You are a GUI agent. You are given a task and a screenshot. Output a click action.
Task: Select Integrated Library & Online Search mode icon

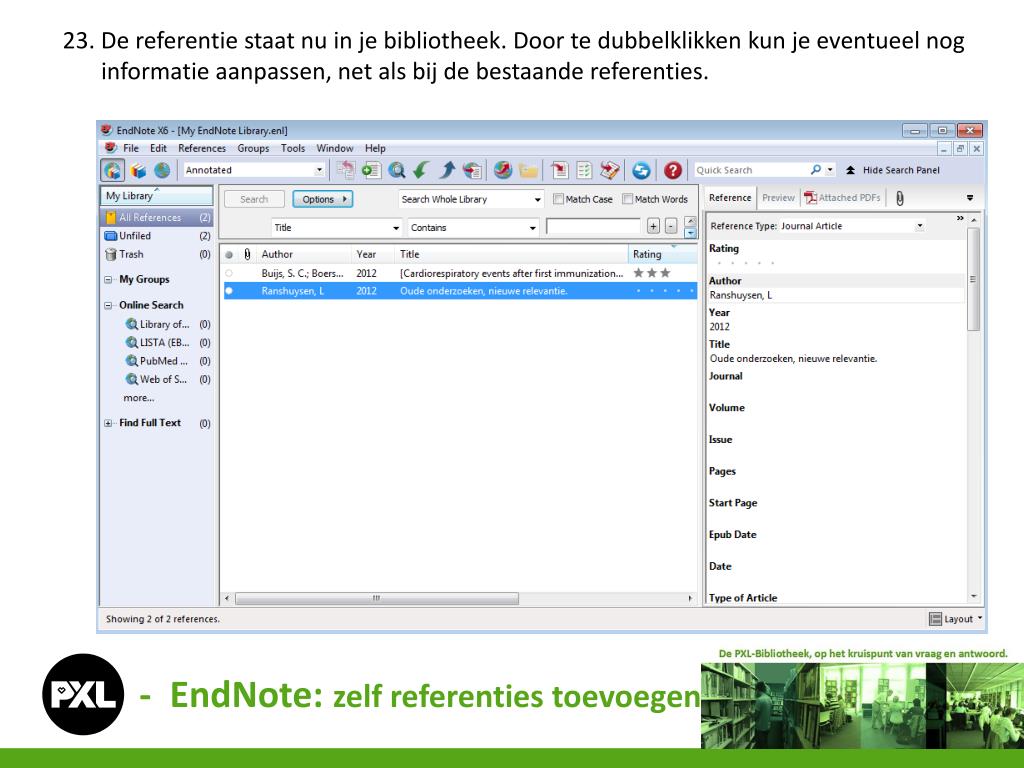[112, 170]
